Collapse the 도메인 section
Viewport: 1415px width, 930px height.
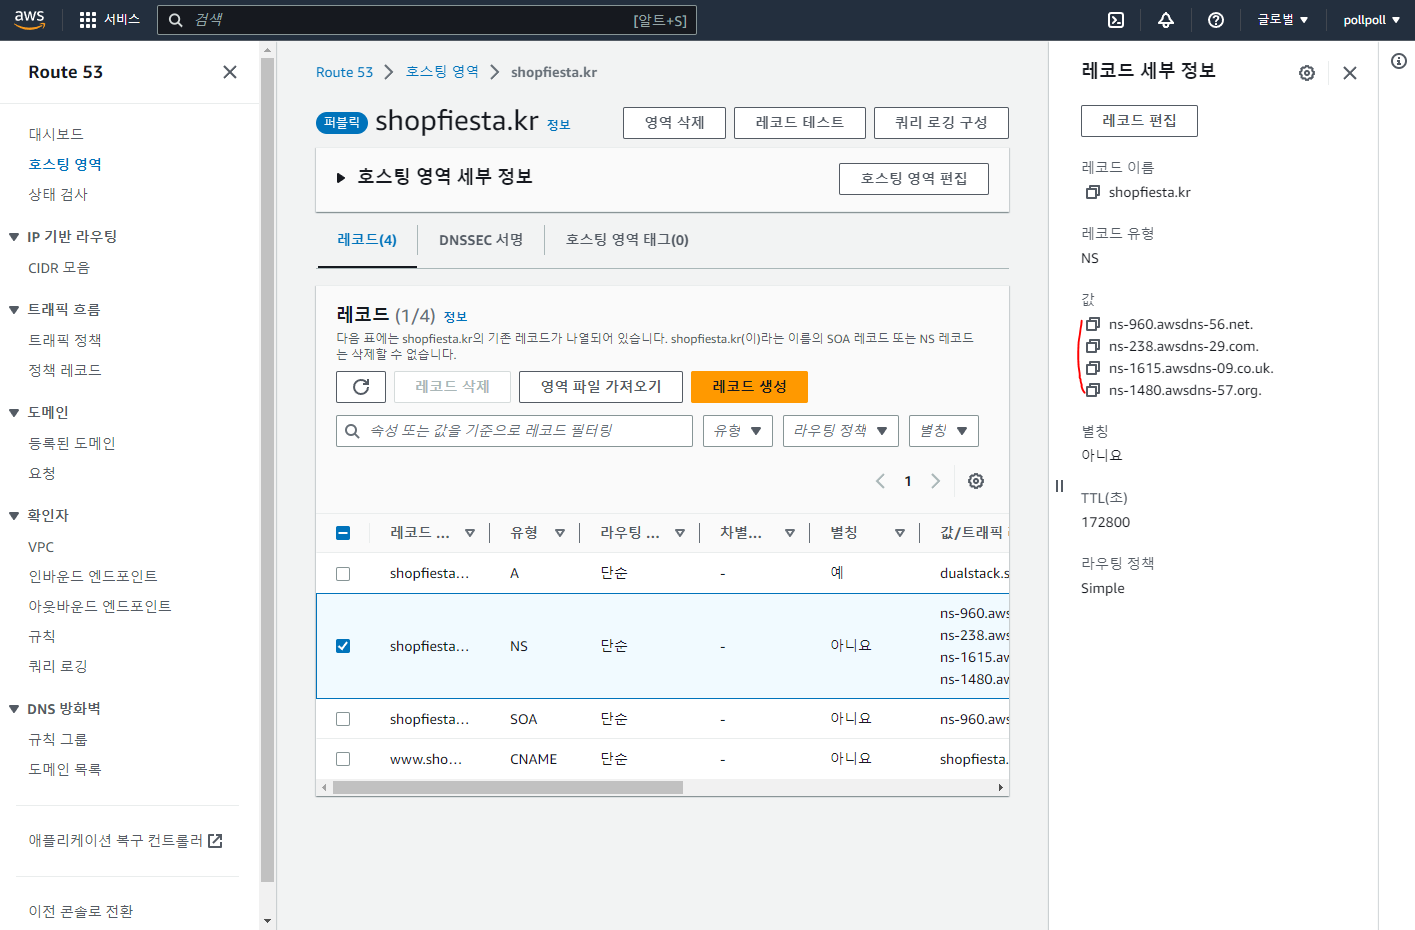(x=14, y=413)
